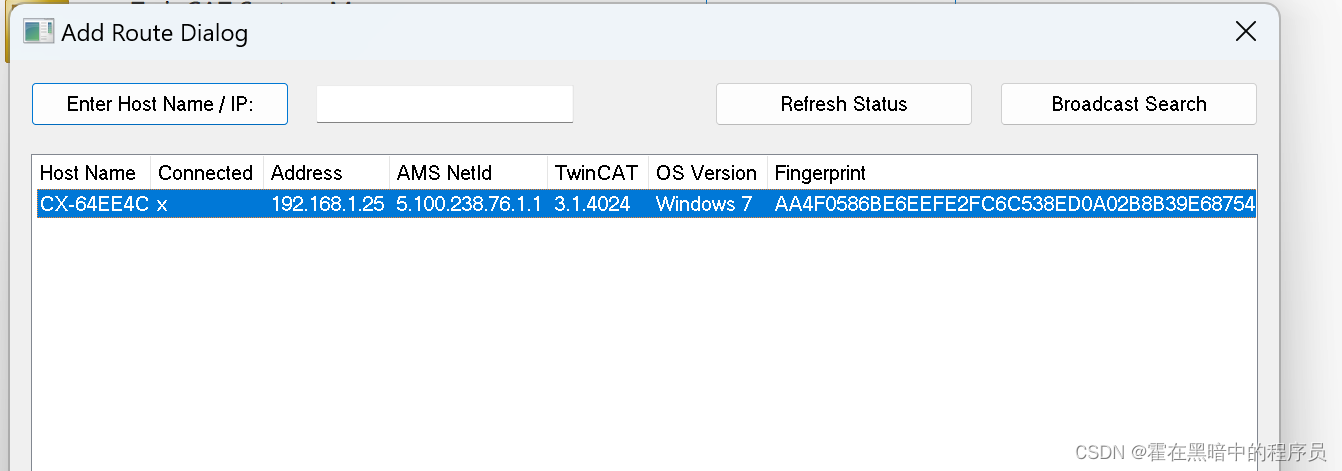
Task: Click the AMS NetId column header
Action: (x=444, y=173)
